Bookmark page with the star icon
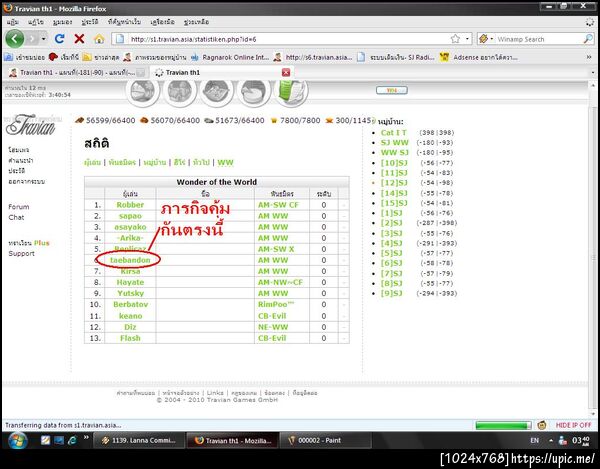 pyautogui.click(x=455, y=39)
